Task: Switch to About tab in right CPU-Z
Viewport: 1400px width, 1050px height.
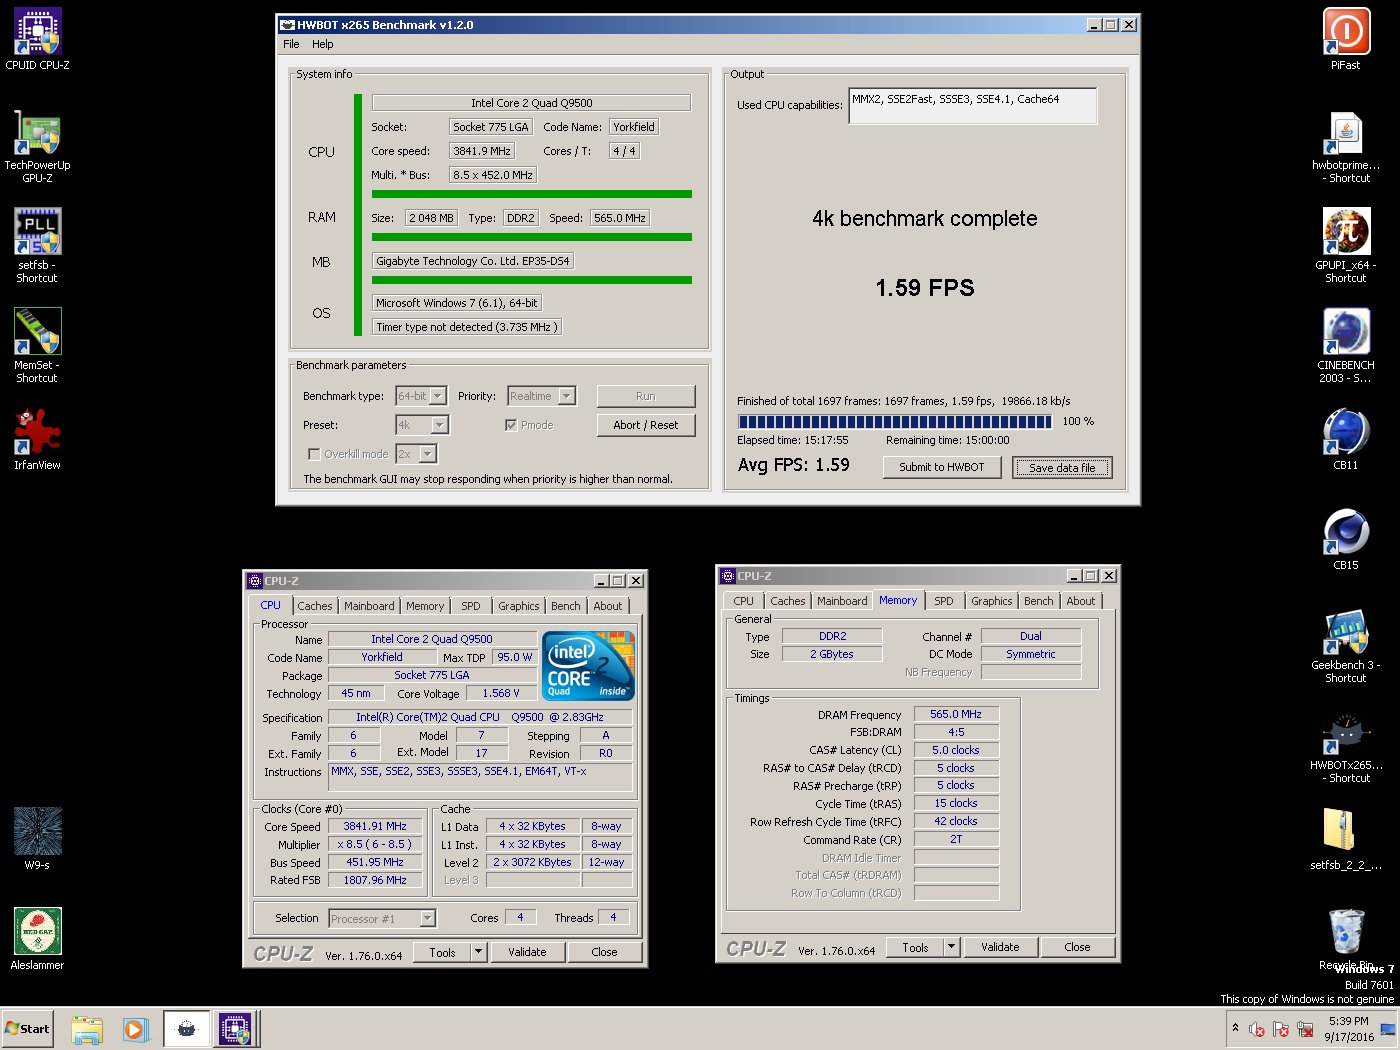Action: coord(1081,601)
